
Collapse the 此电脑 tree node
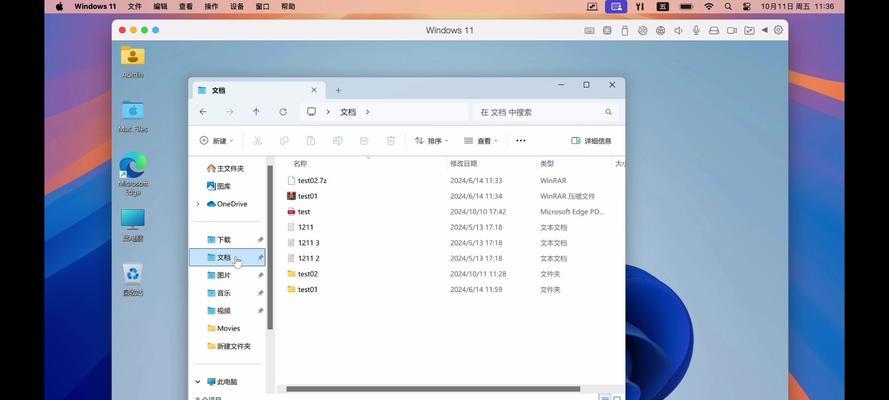tap(198, 382)
